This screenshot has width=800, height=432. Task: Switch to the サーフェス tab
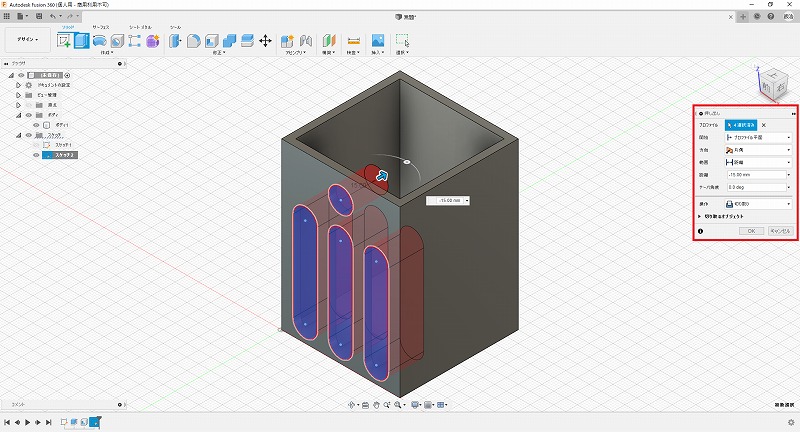[x=101, y=27]
